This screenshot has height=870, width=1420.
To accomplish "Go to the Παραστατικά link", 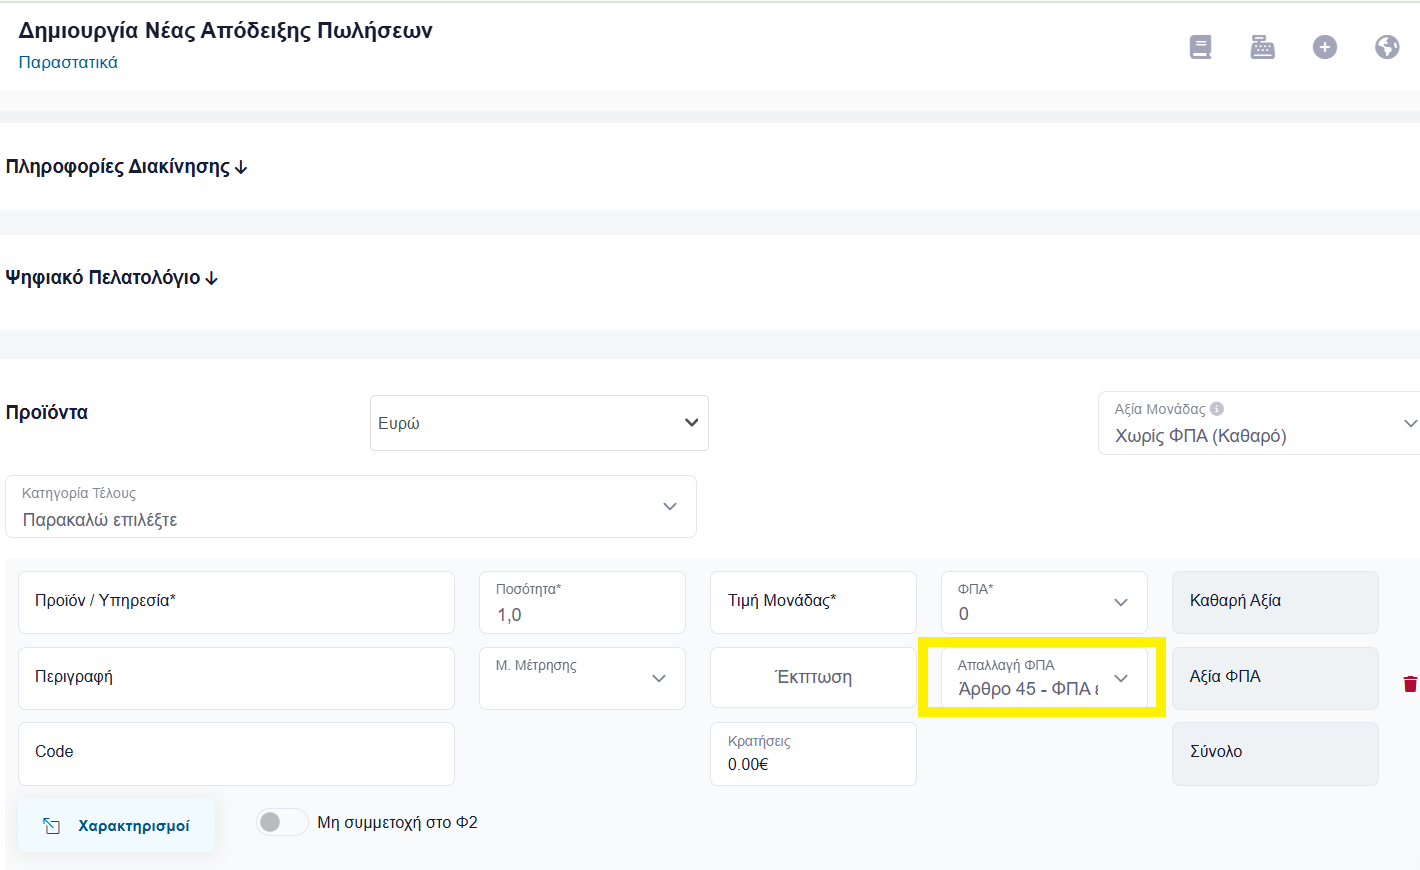I will click(x=68, y=62).
